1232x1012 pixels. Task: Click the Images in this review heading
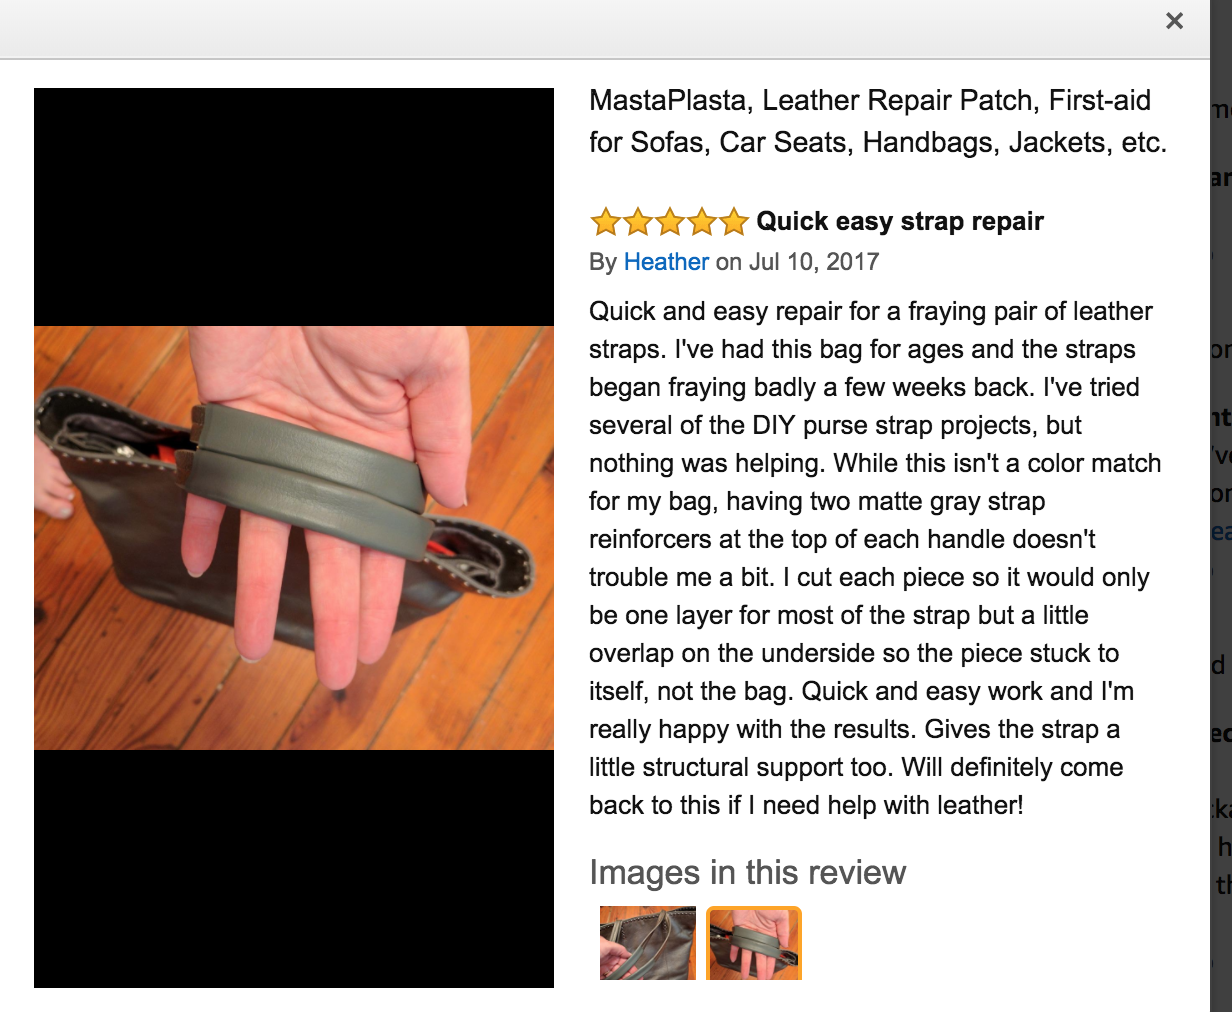[747, 872]
